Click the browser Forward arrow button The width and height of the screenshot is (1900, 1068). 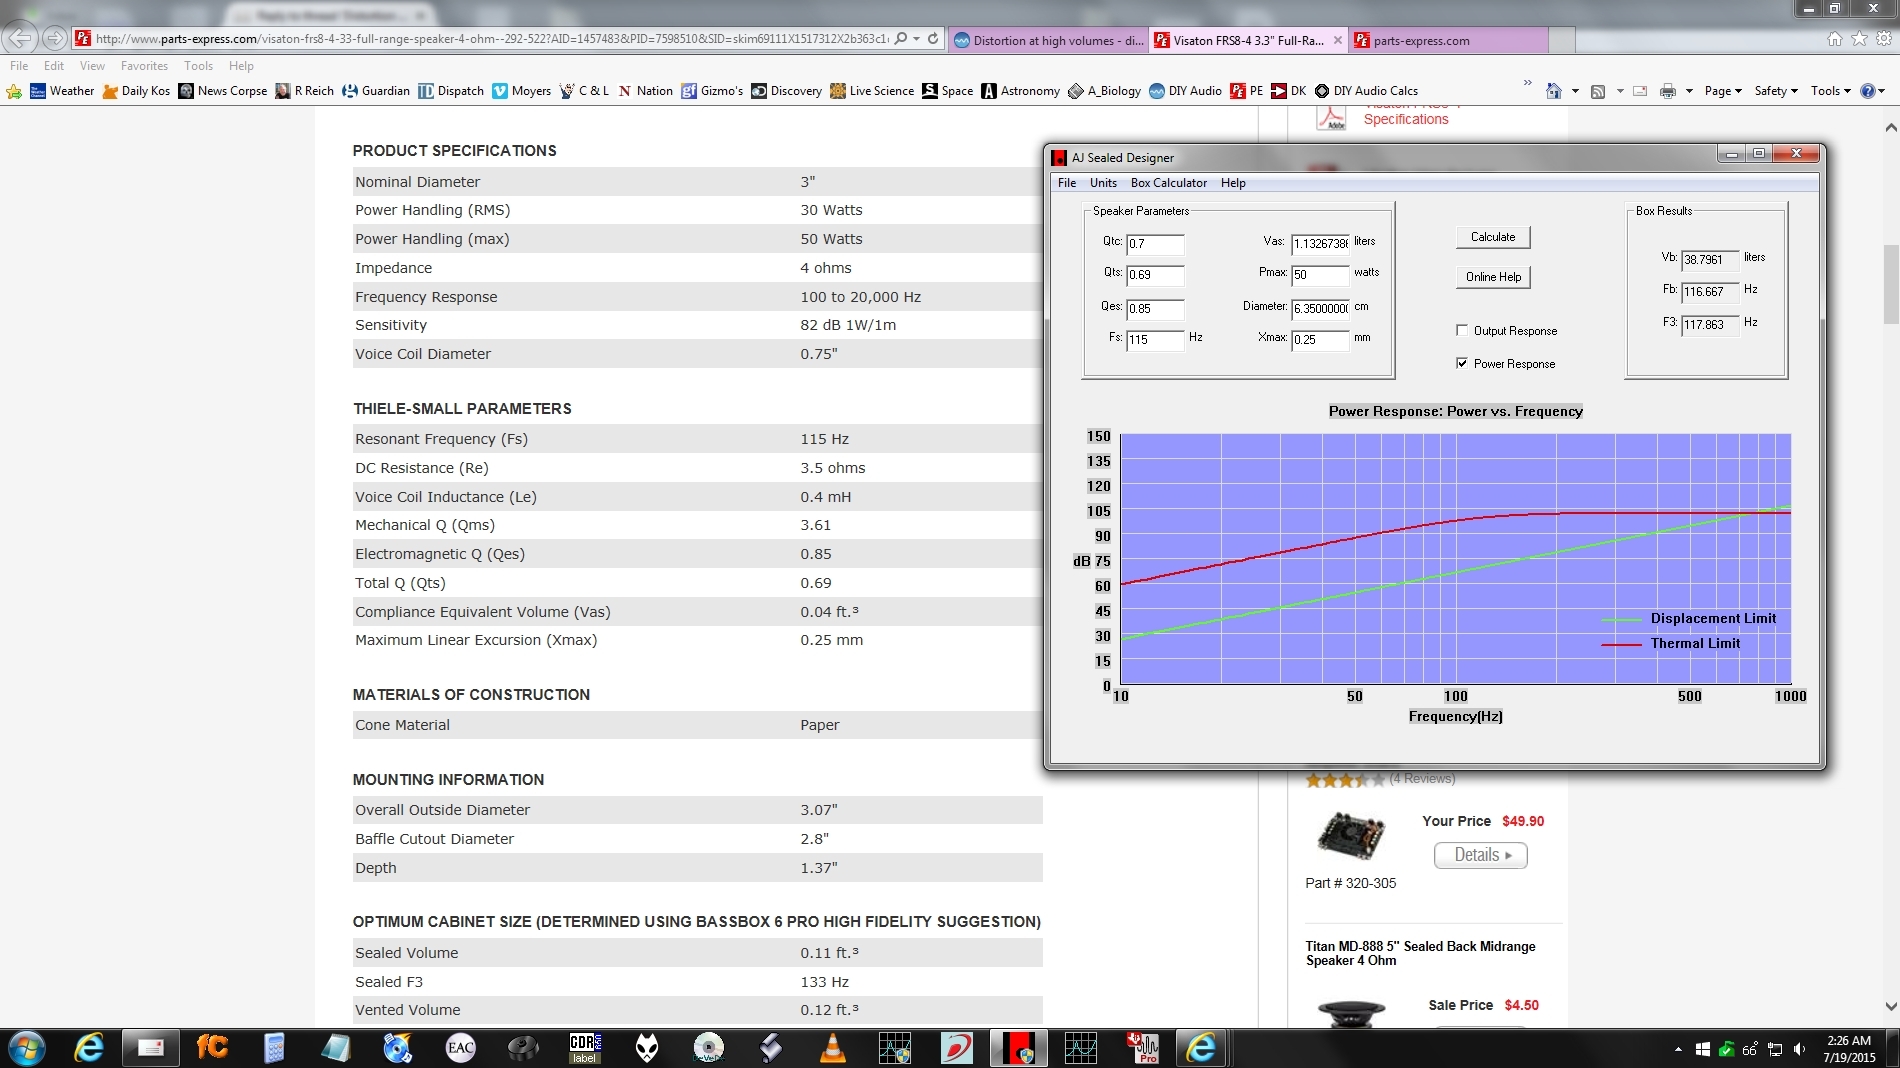tap(55, 39)
